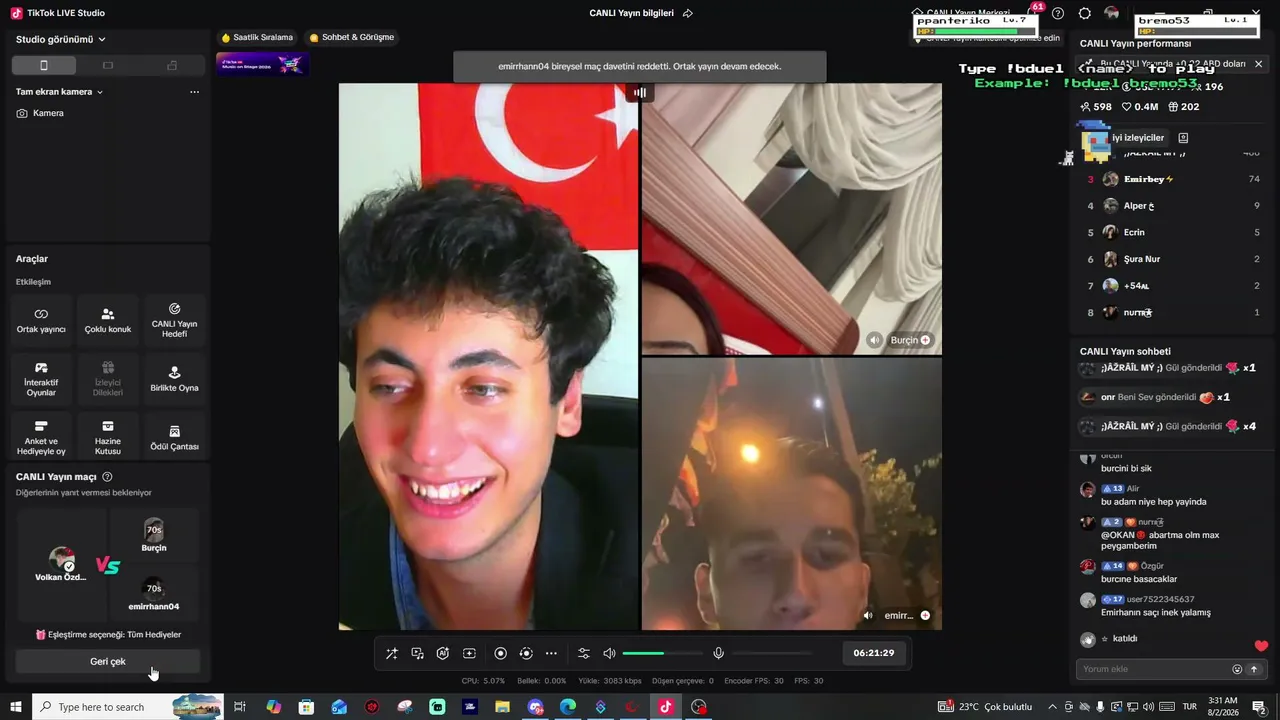Select portrait phone layout
Image resolution: width=1280 pixels, height=720 pixels.
[44, 65]
